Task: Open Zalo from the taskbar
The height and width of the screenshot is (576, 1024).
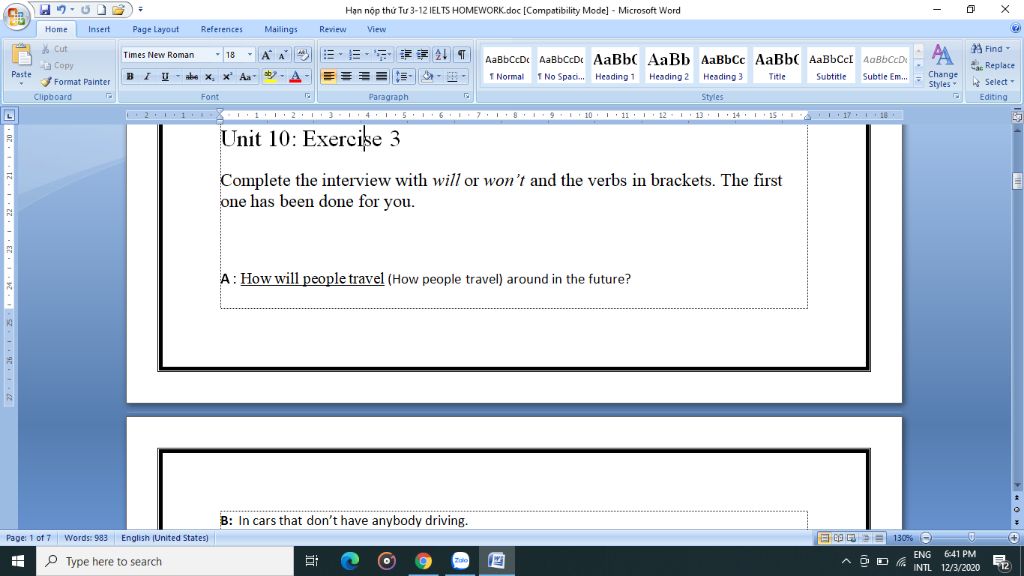Action: tap(460, 561)
